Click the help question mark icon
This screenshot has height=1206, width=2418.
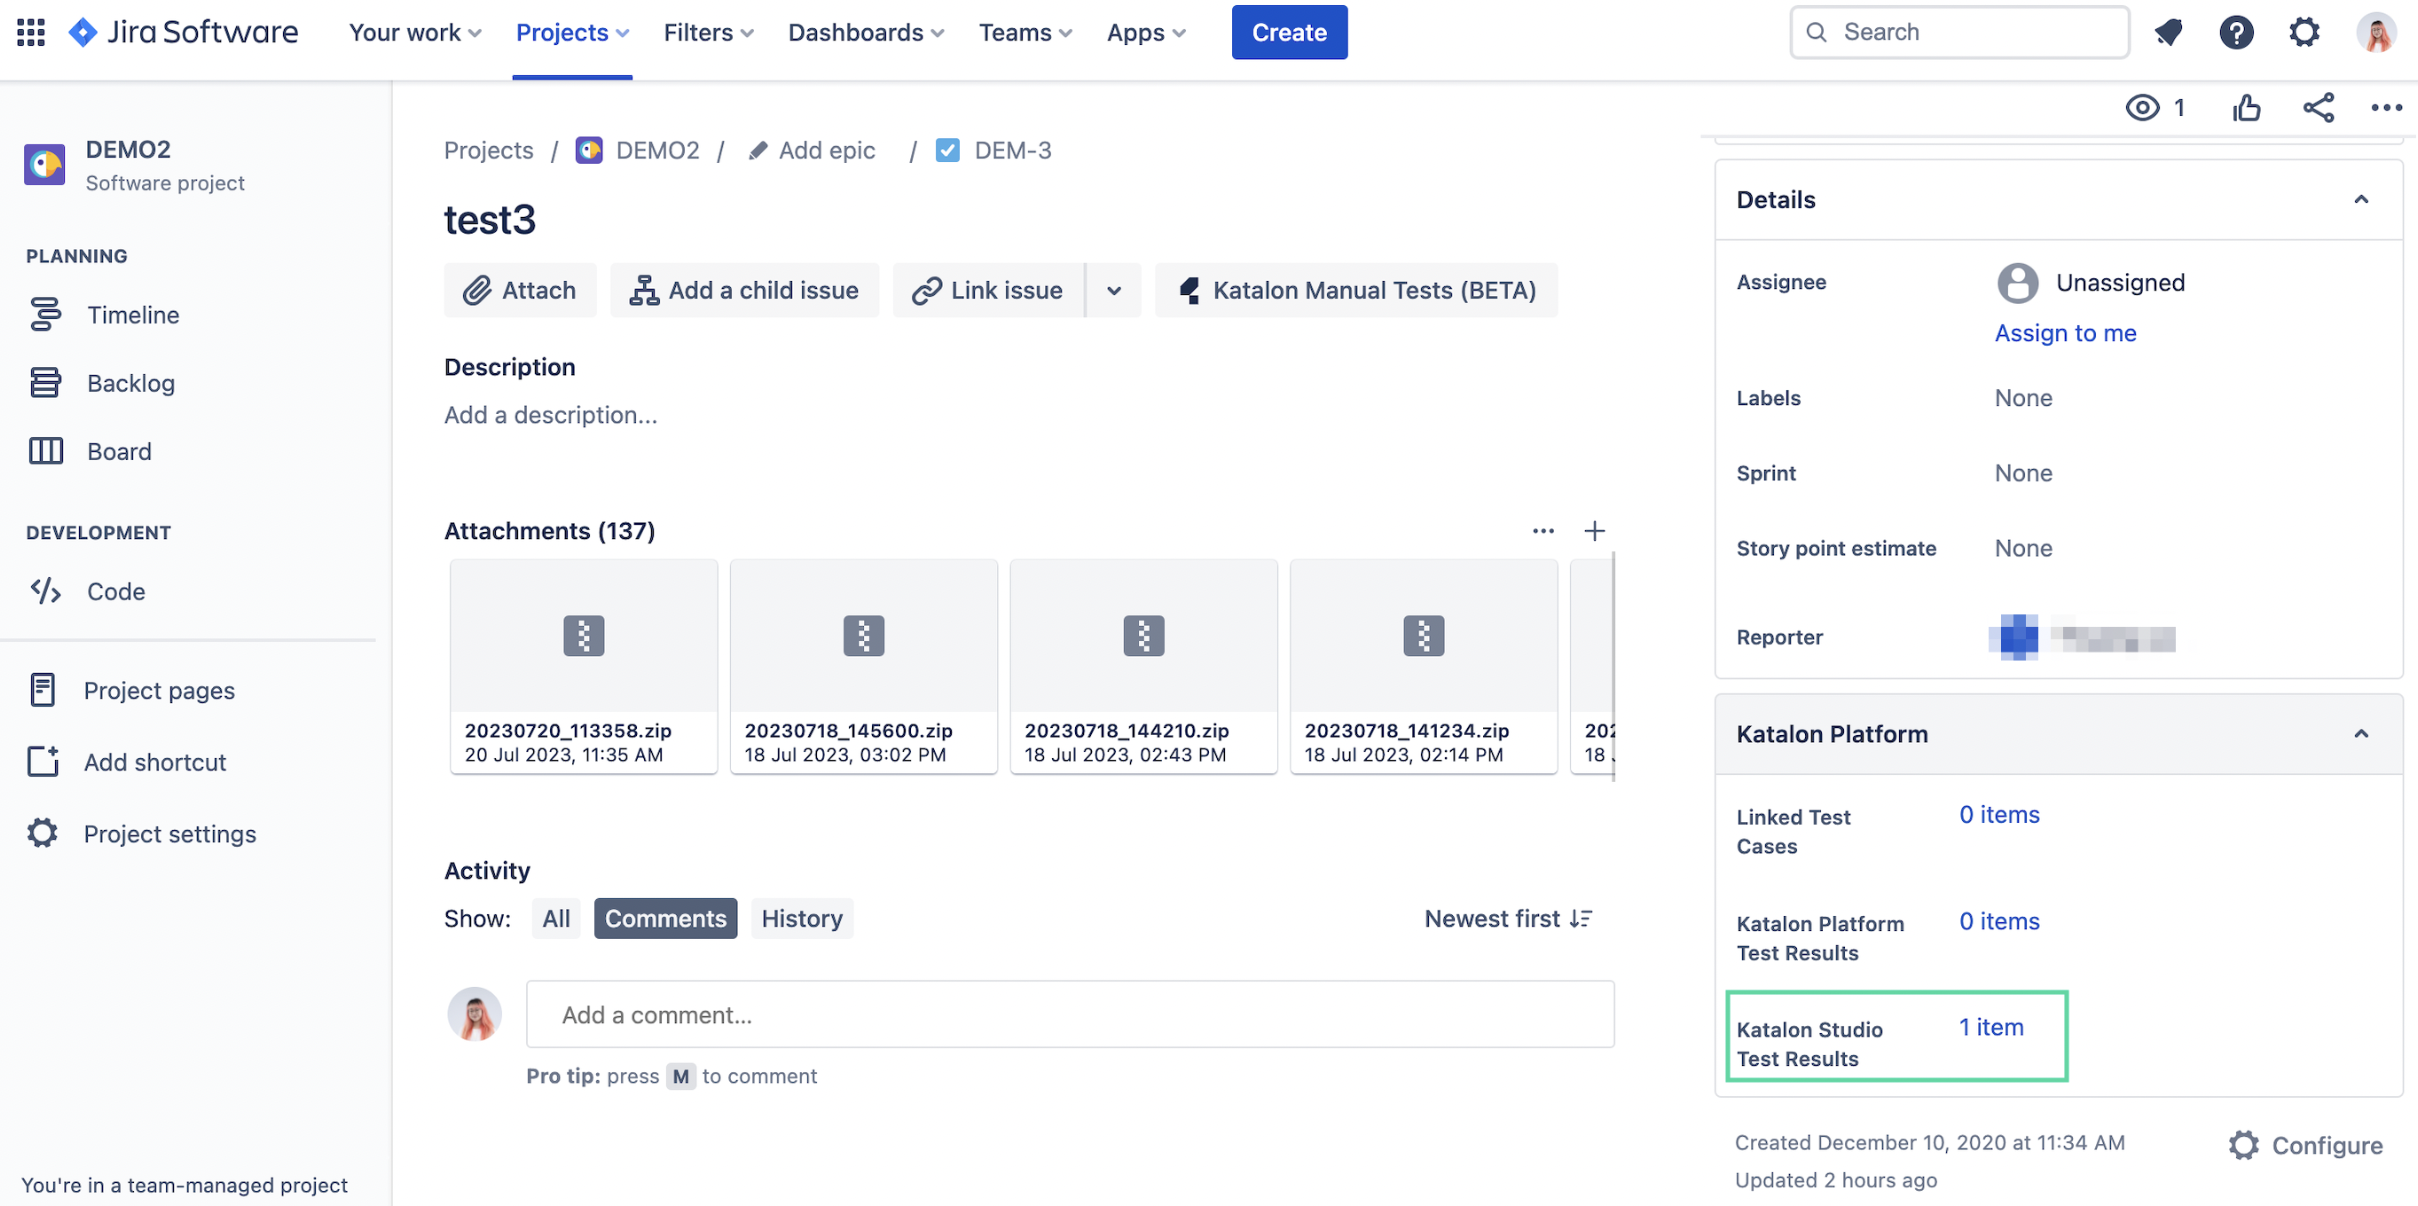coord(2236,32)
